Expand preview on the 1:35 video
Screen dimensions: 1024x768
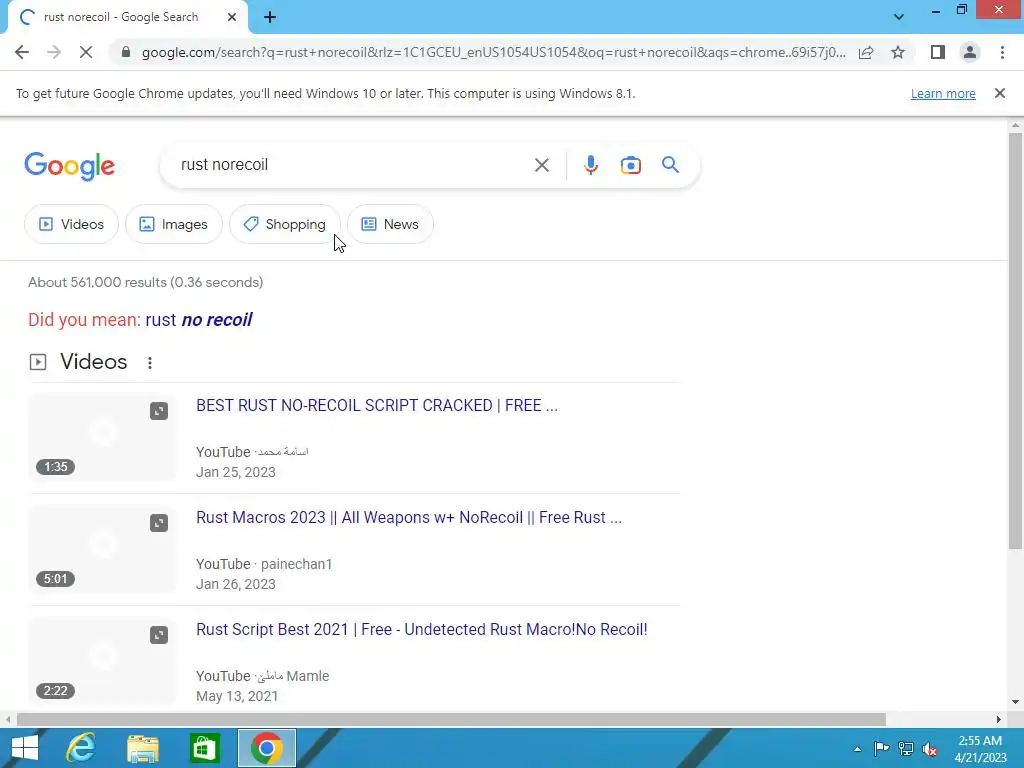pyautogui.click(x=159, y=411)
